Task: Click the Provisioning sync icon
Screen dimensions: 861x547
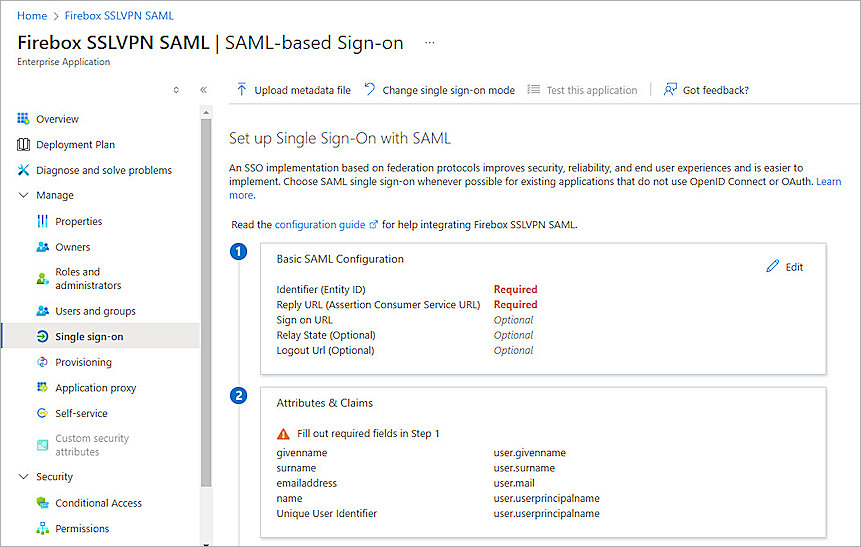Action: (42, 362)
